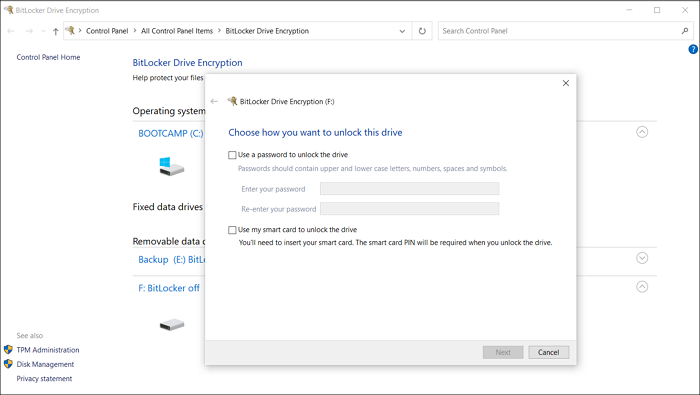Click the title bar BitLocker key icon
700x395 pixels.
click(x=8, y=10)
